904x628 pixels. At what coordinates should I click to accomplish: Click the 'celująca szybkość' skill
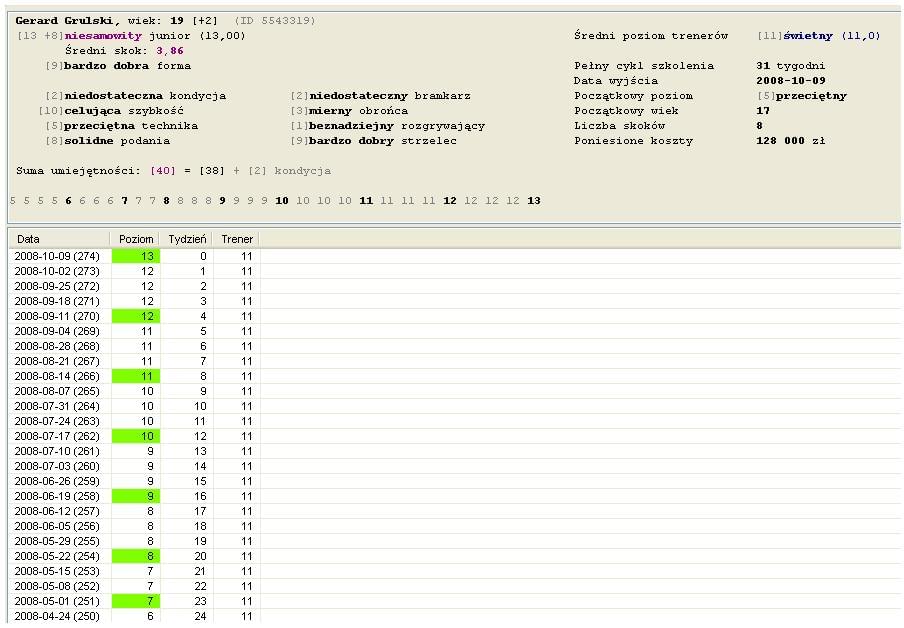(123, 111)
